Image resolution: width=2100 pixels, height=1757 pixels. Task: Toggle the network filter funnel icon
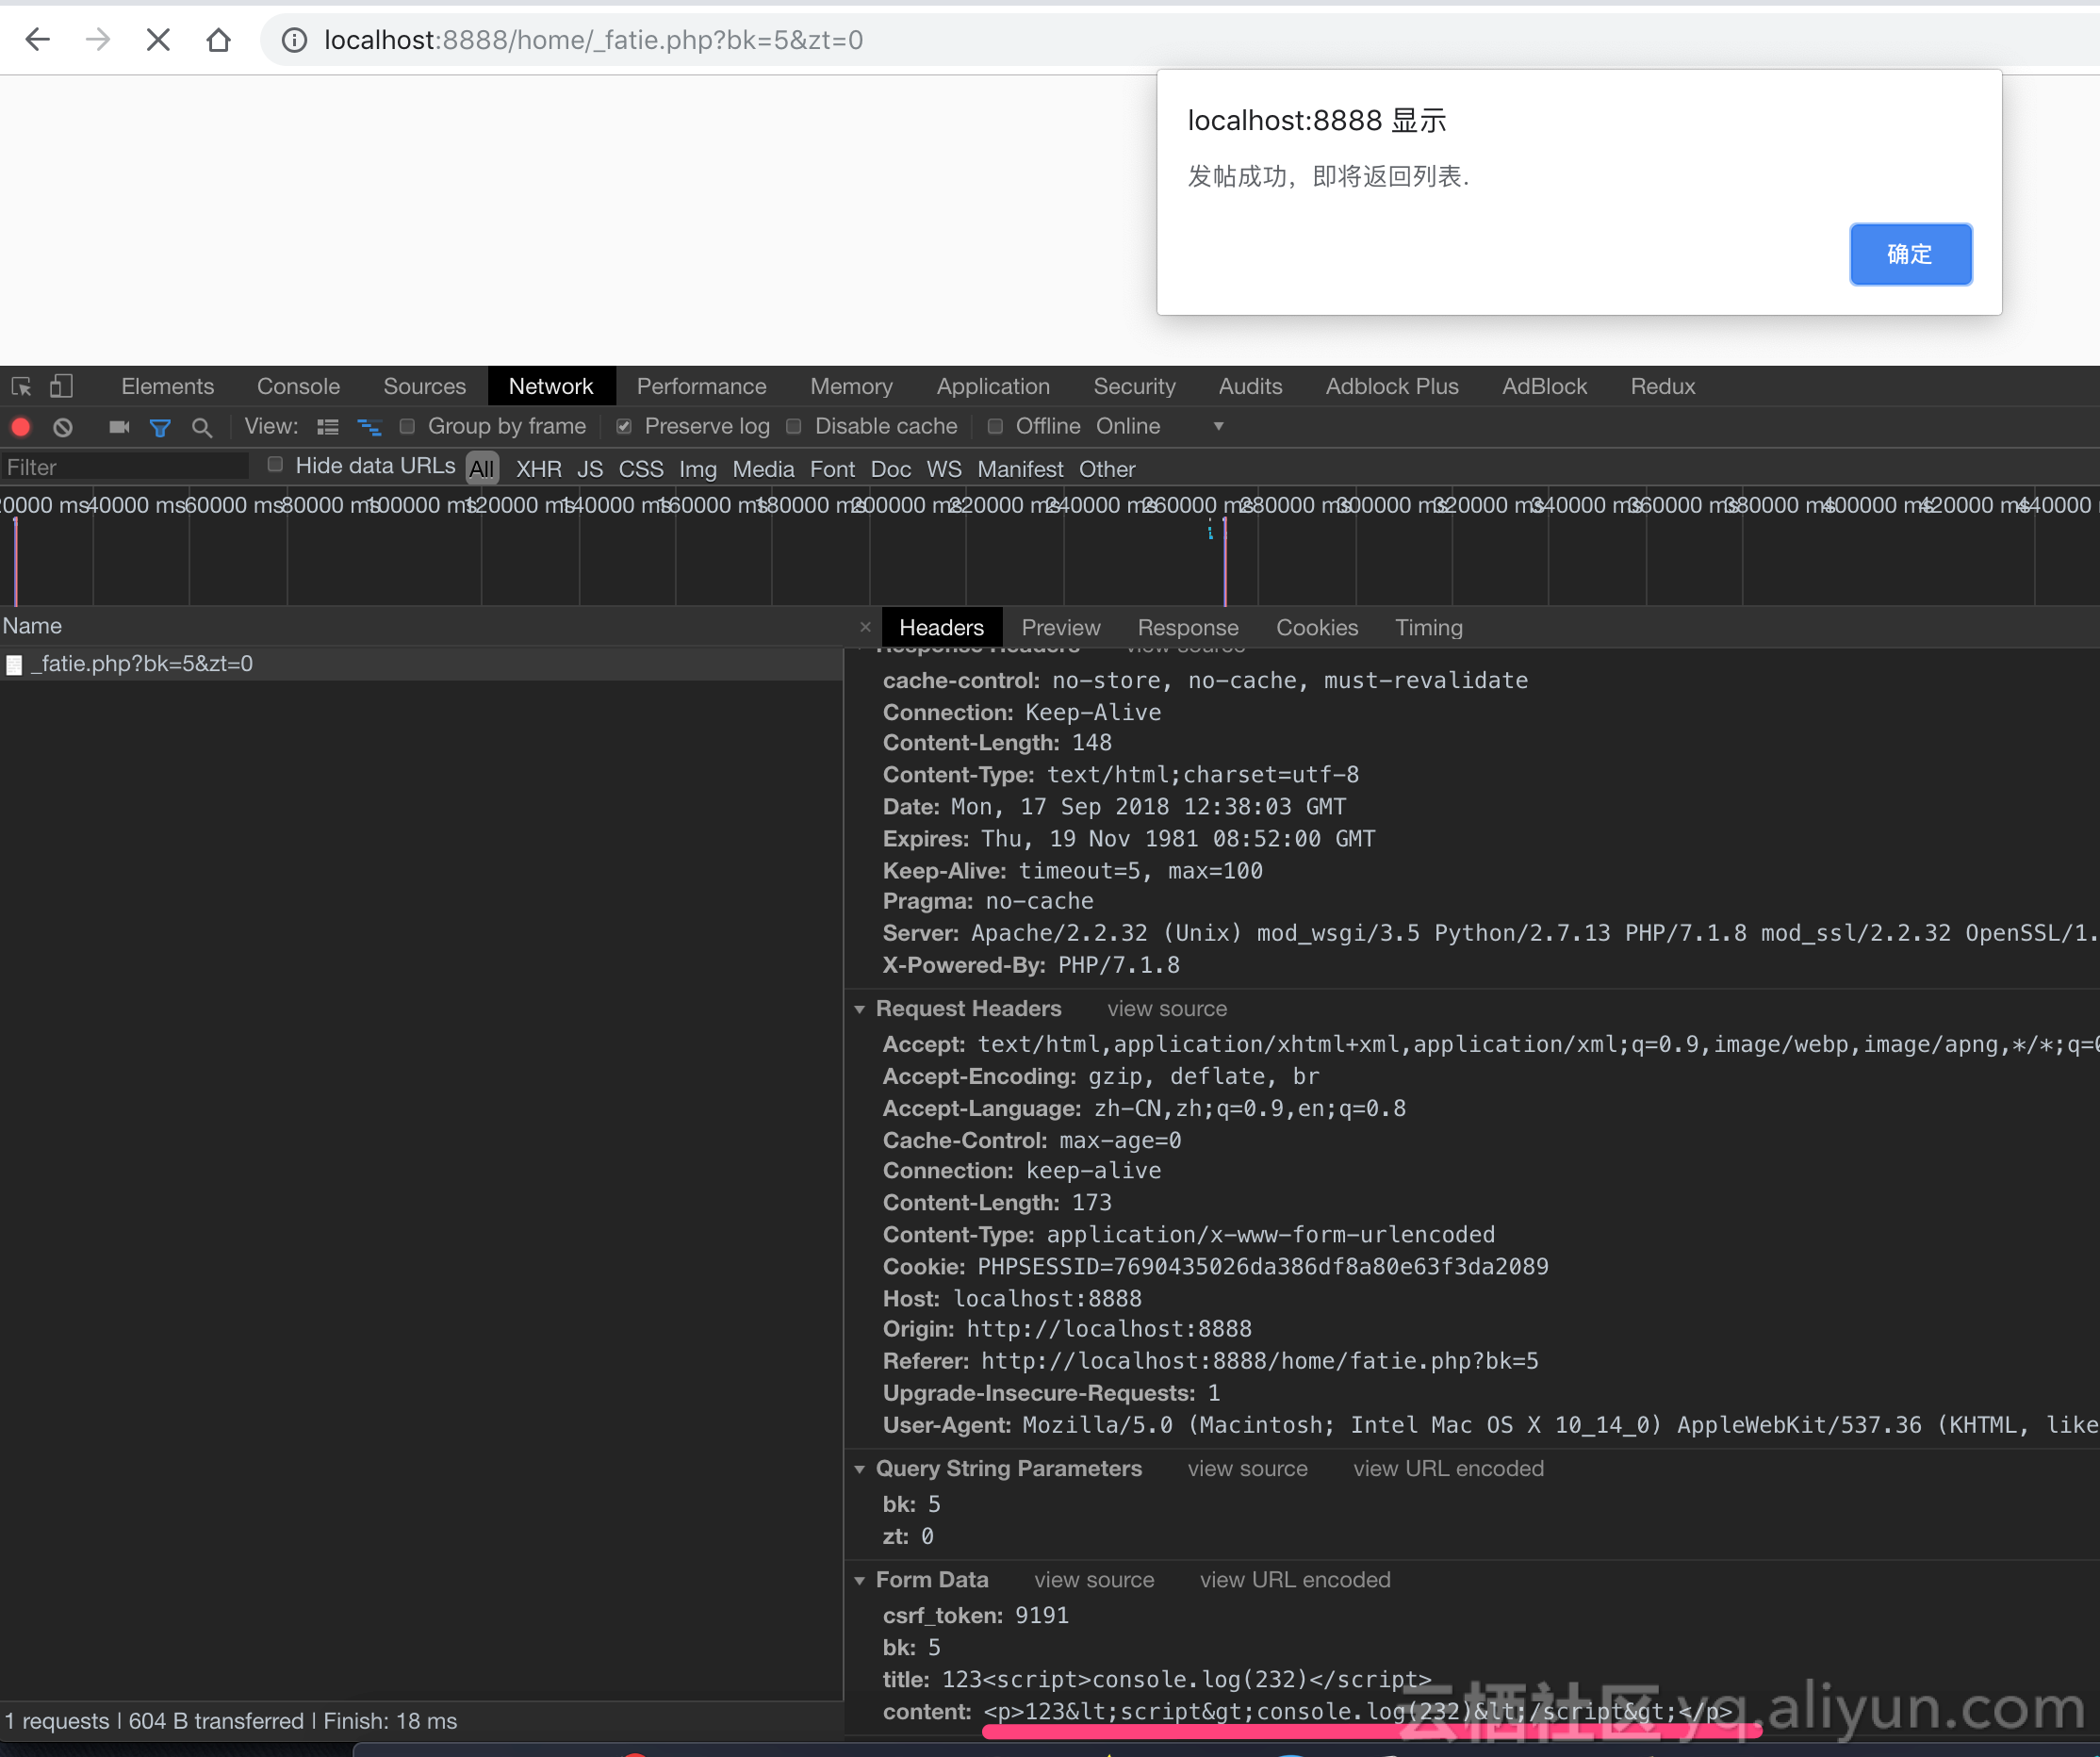pyautogui.click(x=160, y=428)
